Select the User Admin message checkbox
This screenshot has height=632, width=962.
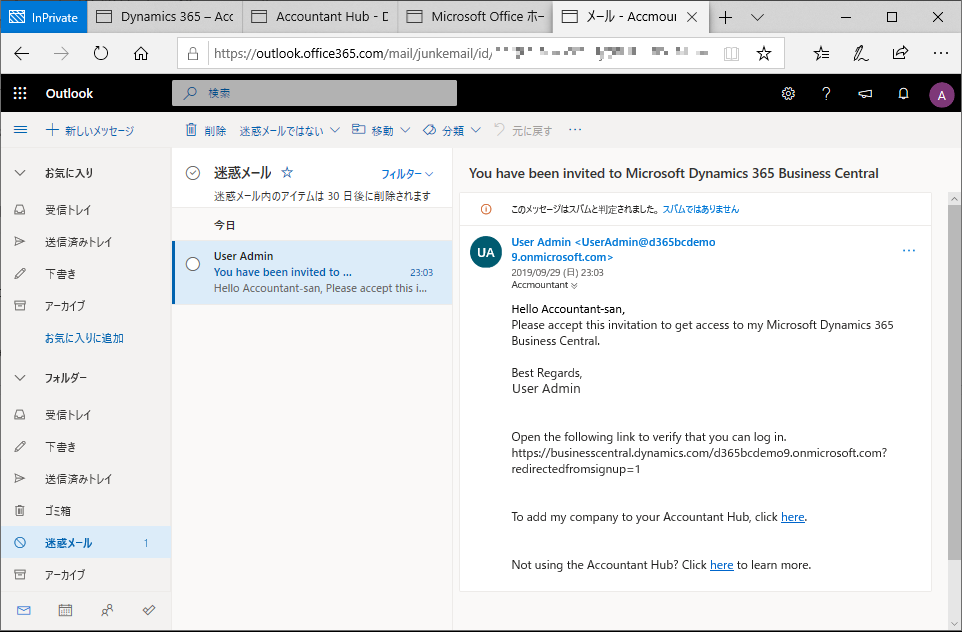(x=193, y=264)
